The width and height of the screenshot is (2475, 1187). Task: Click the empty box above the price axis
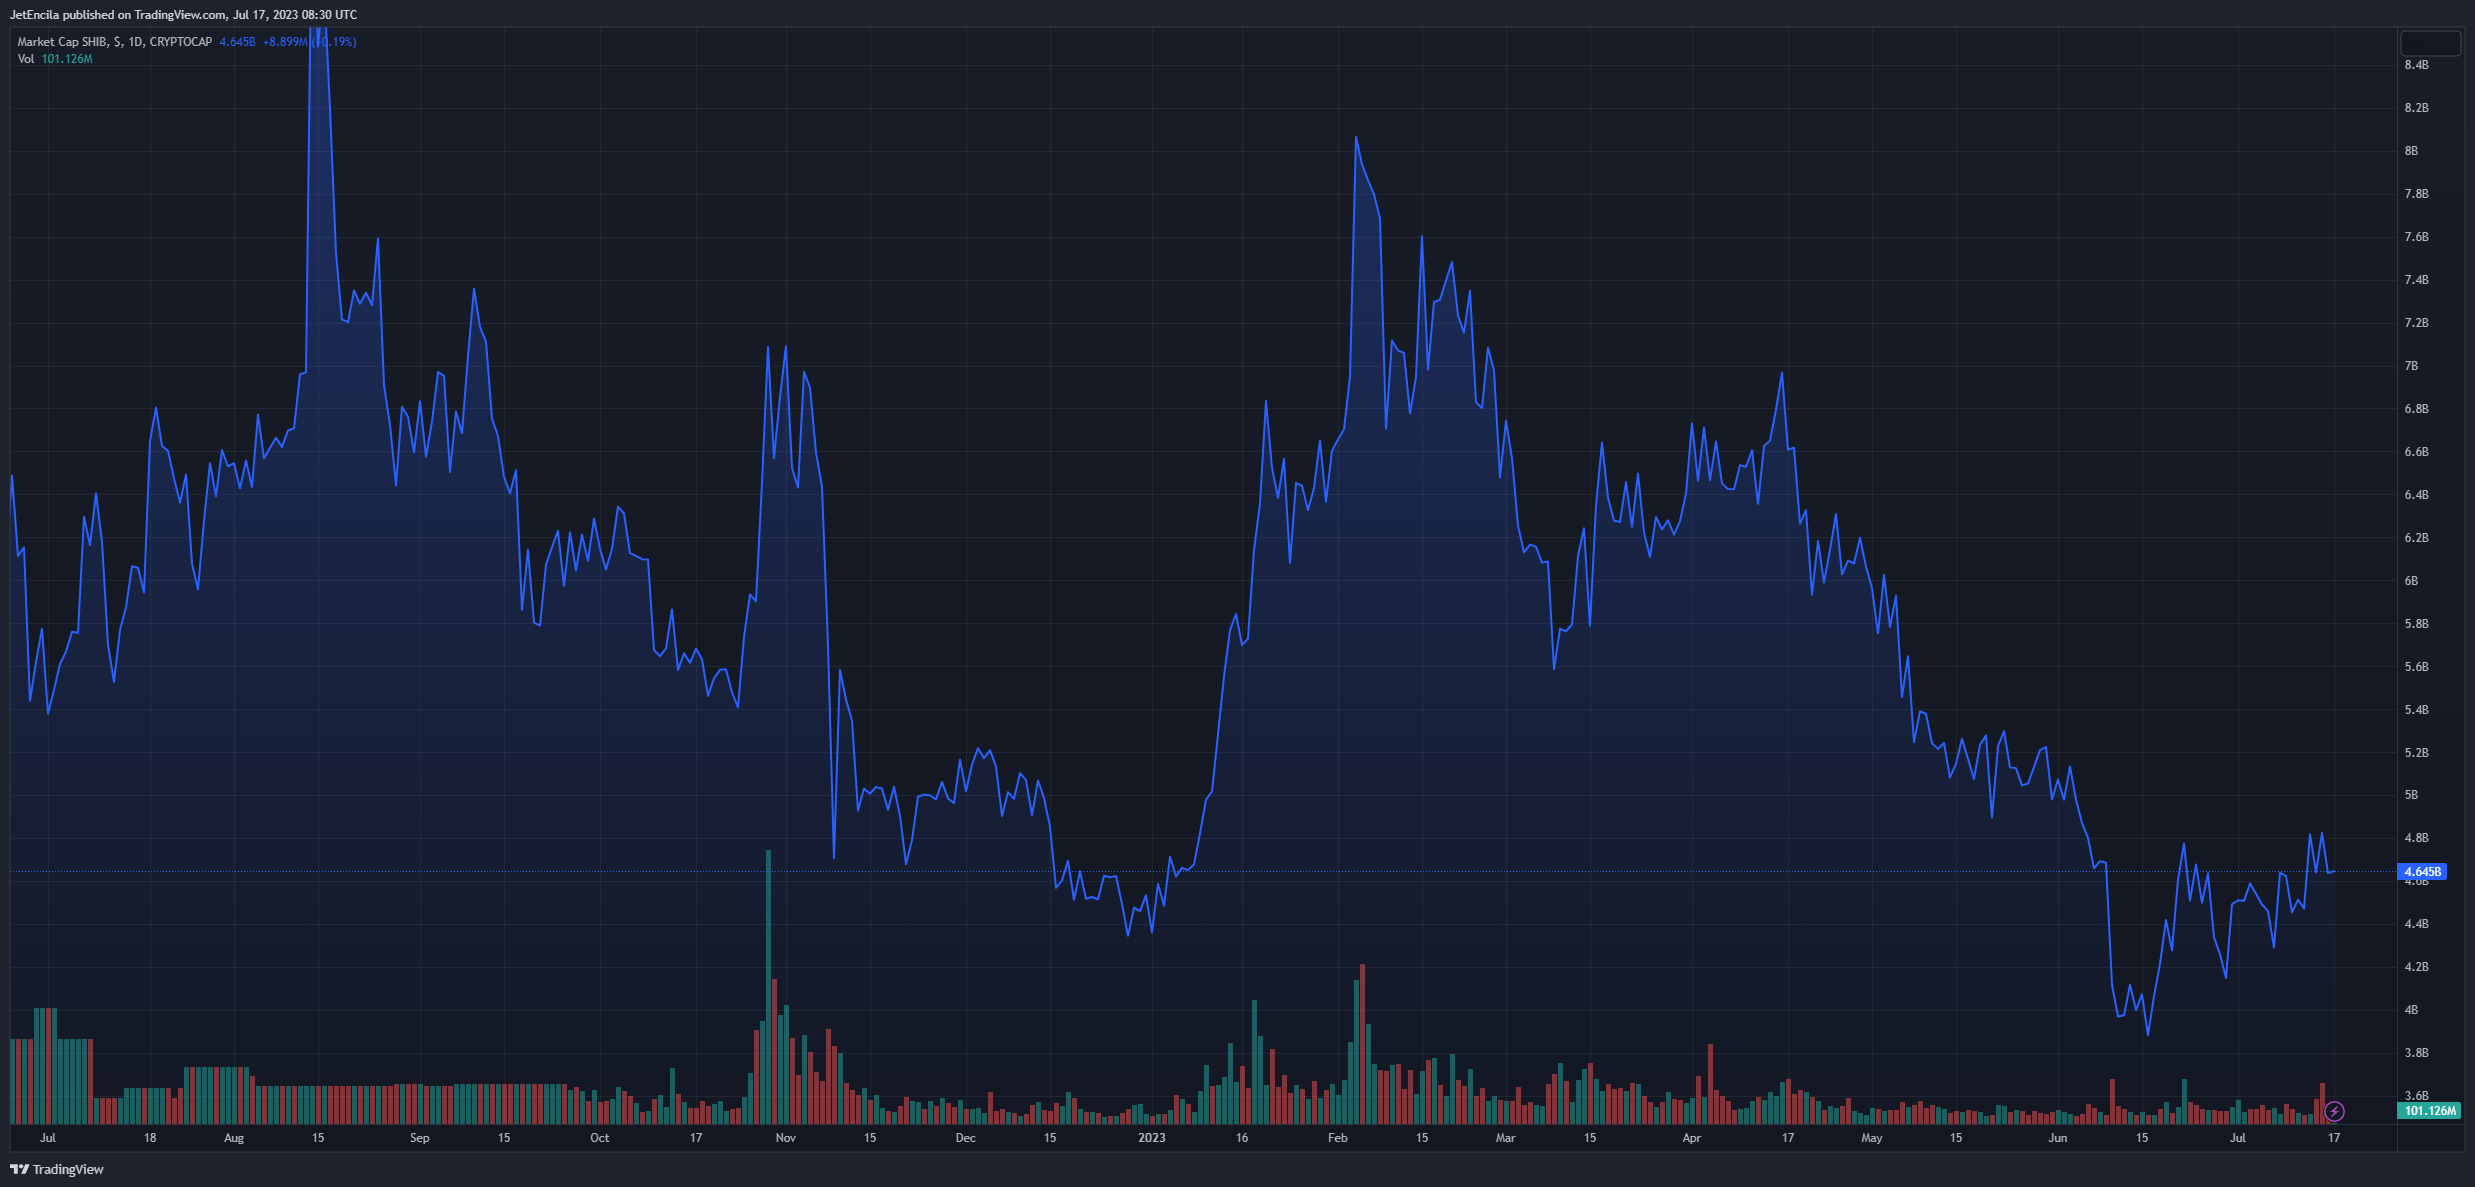coord(2430,43)
